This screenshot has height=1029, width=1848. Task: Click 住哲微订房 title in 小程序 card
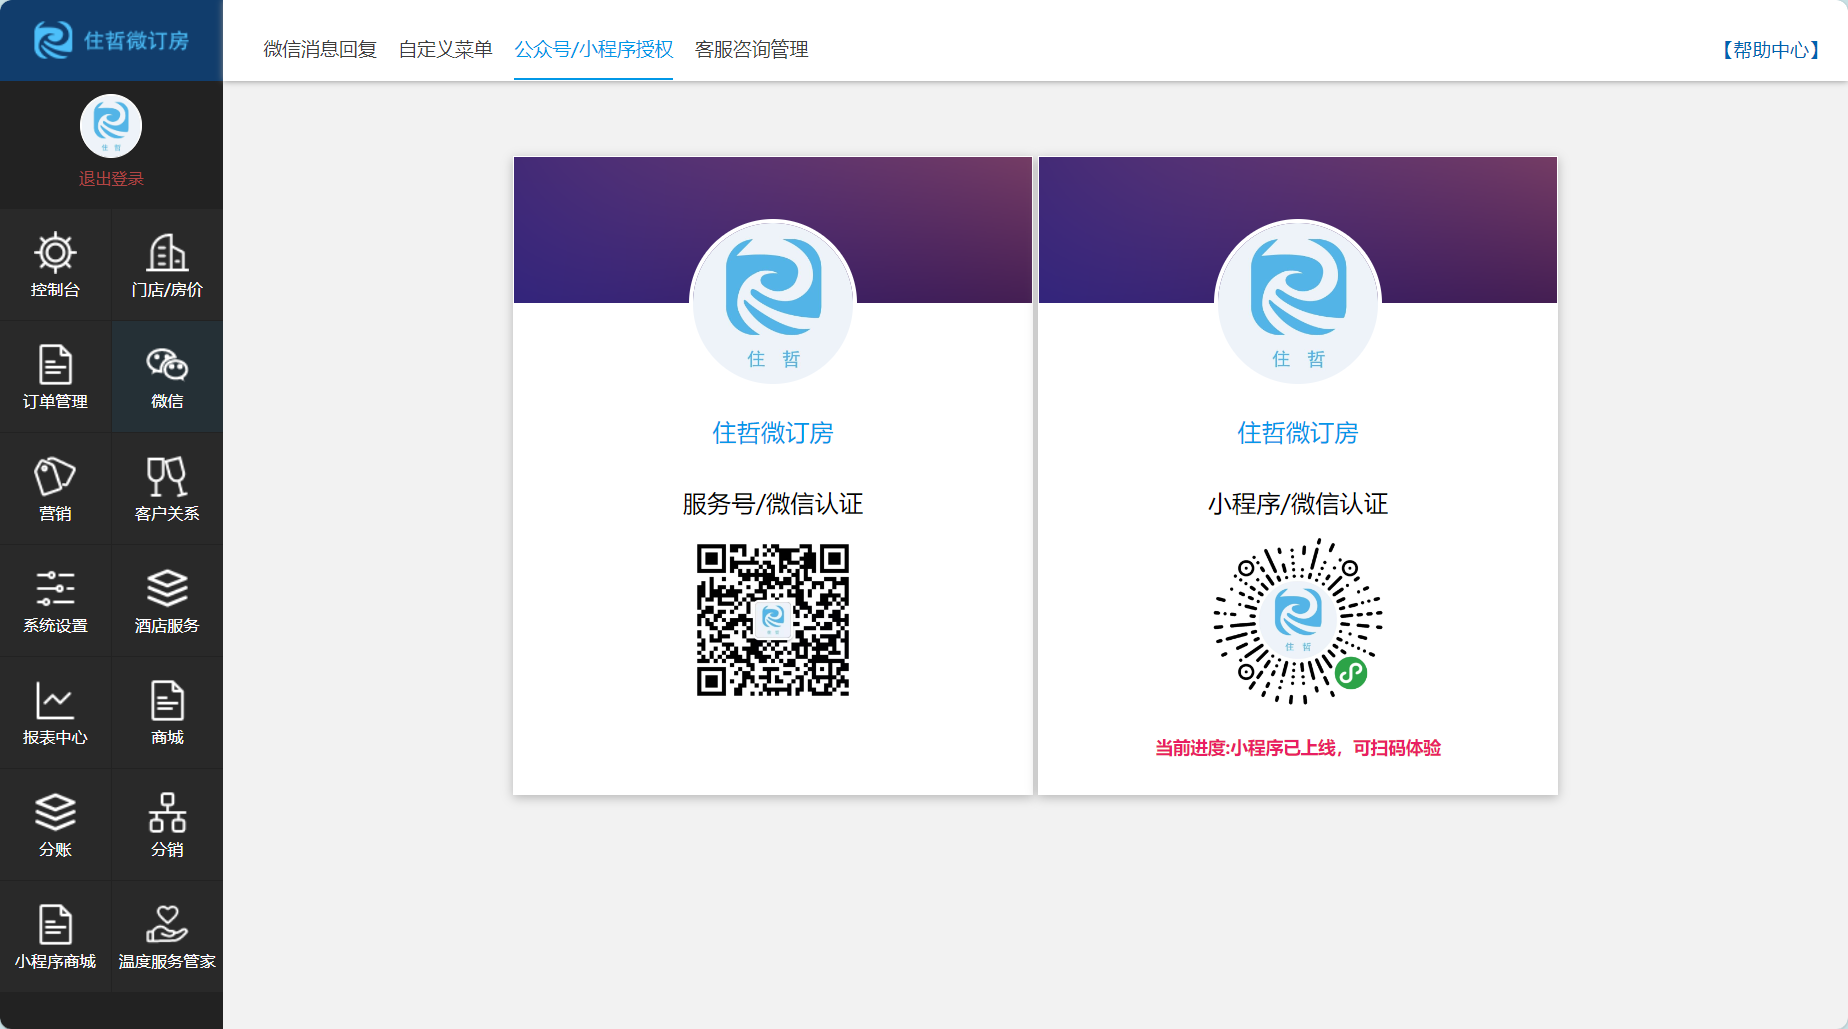point(1298,433)
